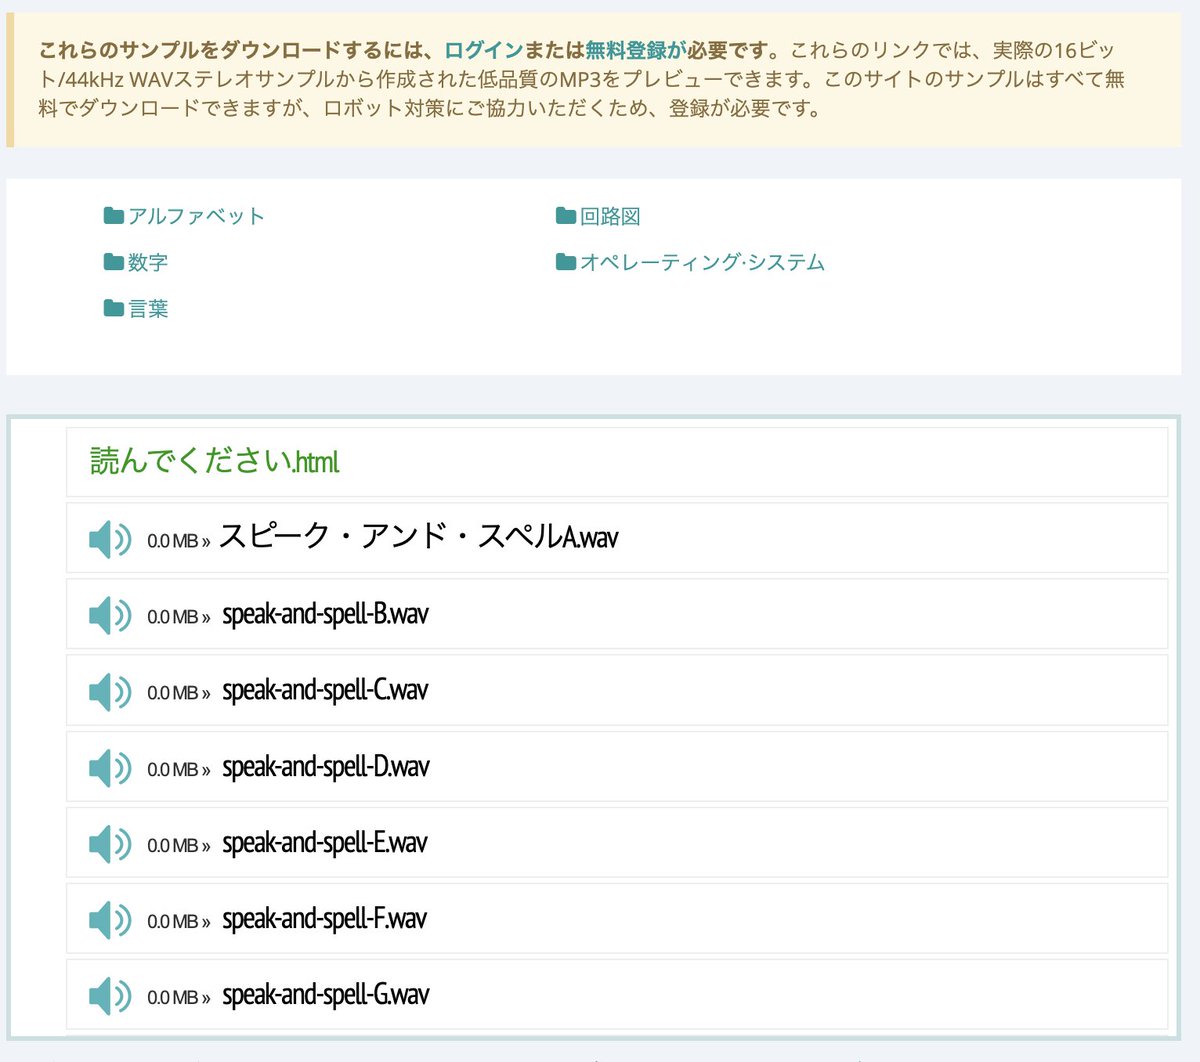Play speak-and-spell-F.wav preview speaker icon
Viewport: 1200px width, 1062px height.
110,920
